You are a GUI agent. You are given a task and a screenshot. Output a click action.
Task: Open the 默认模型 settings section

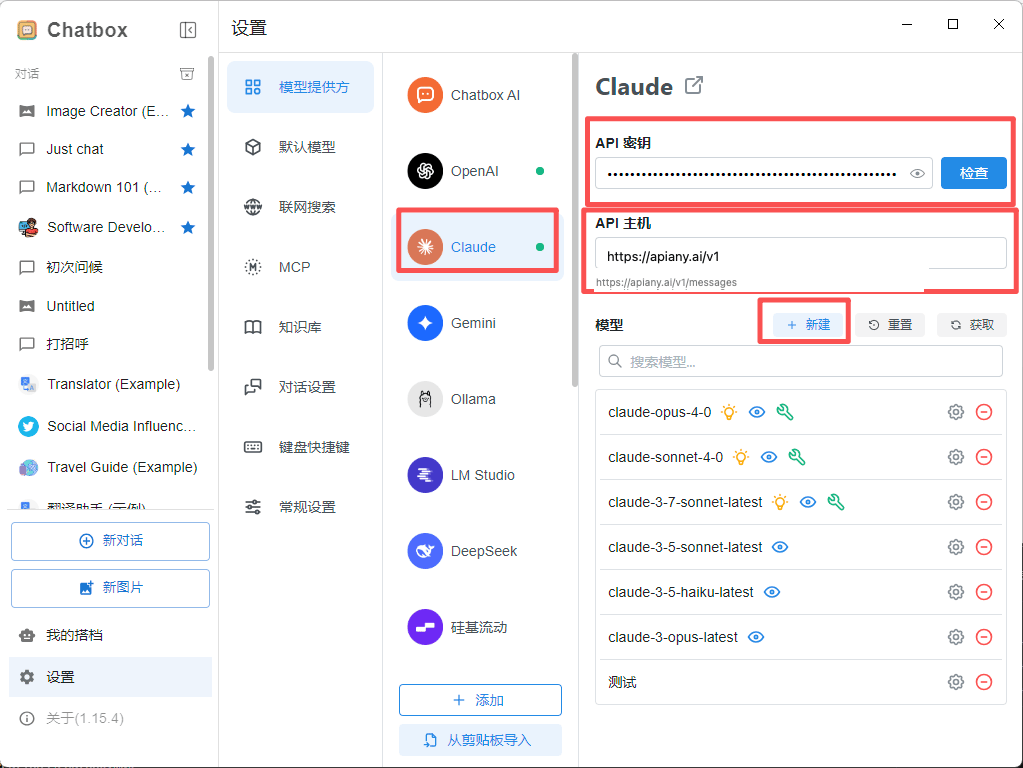[300, 147]
